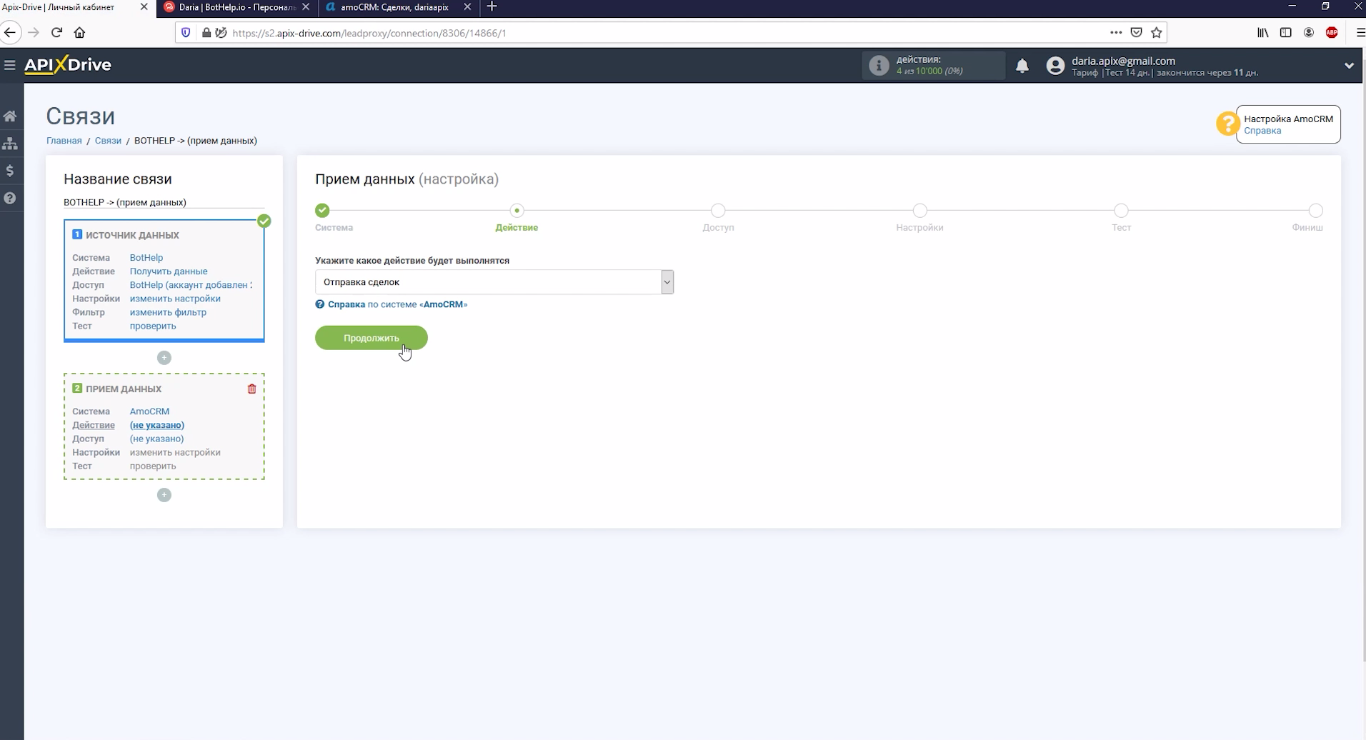Click the BotHelp system link
The width and height of the screenshot is (1366, 740).
click(x=146, y=258)
